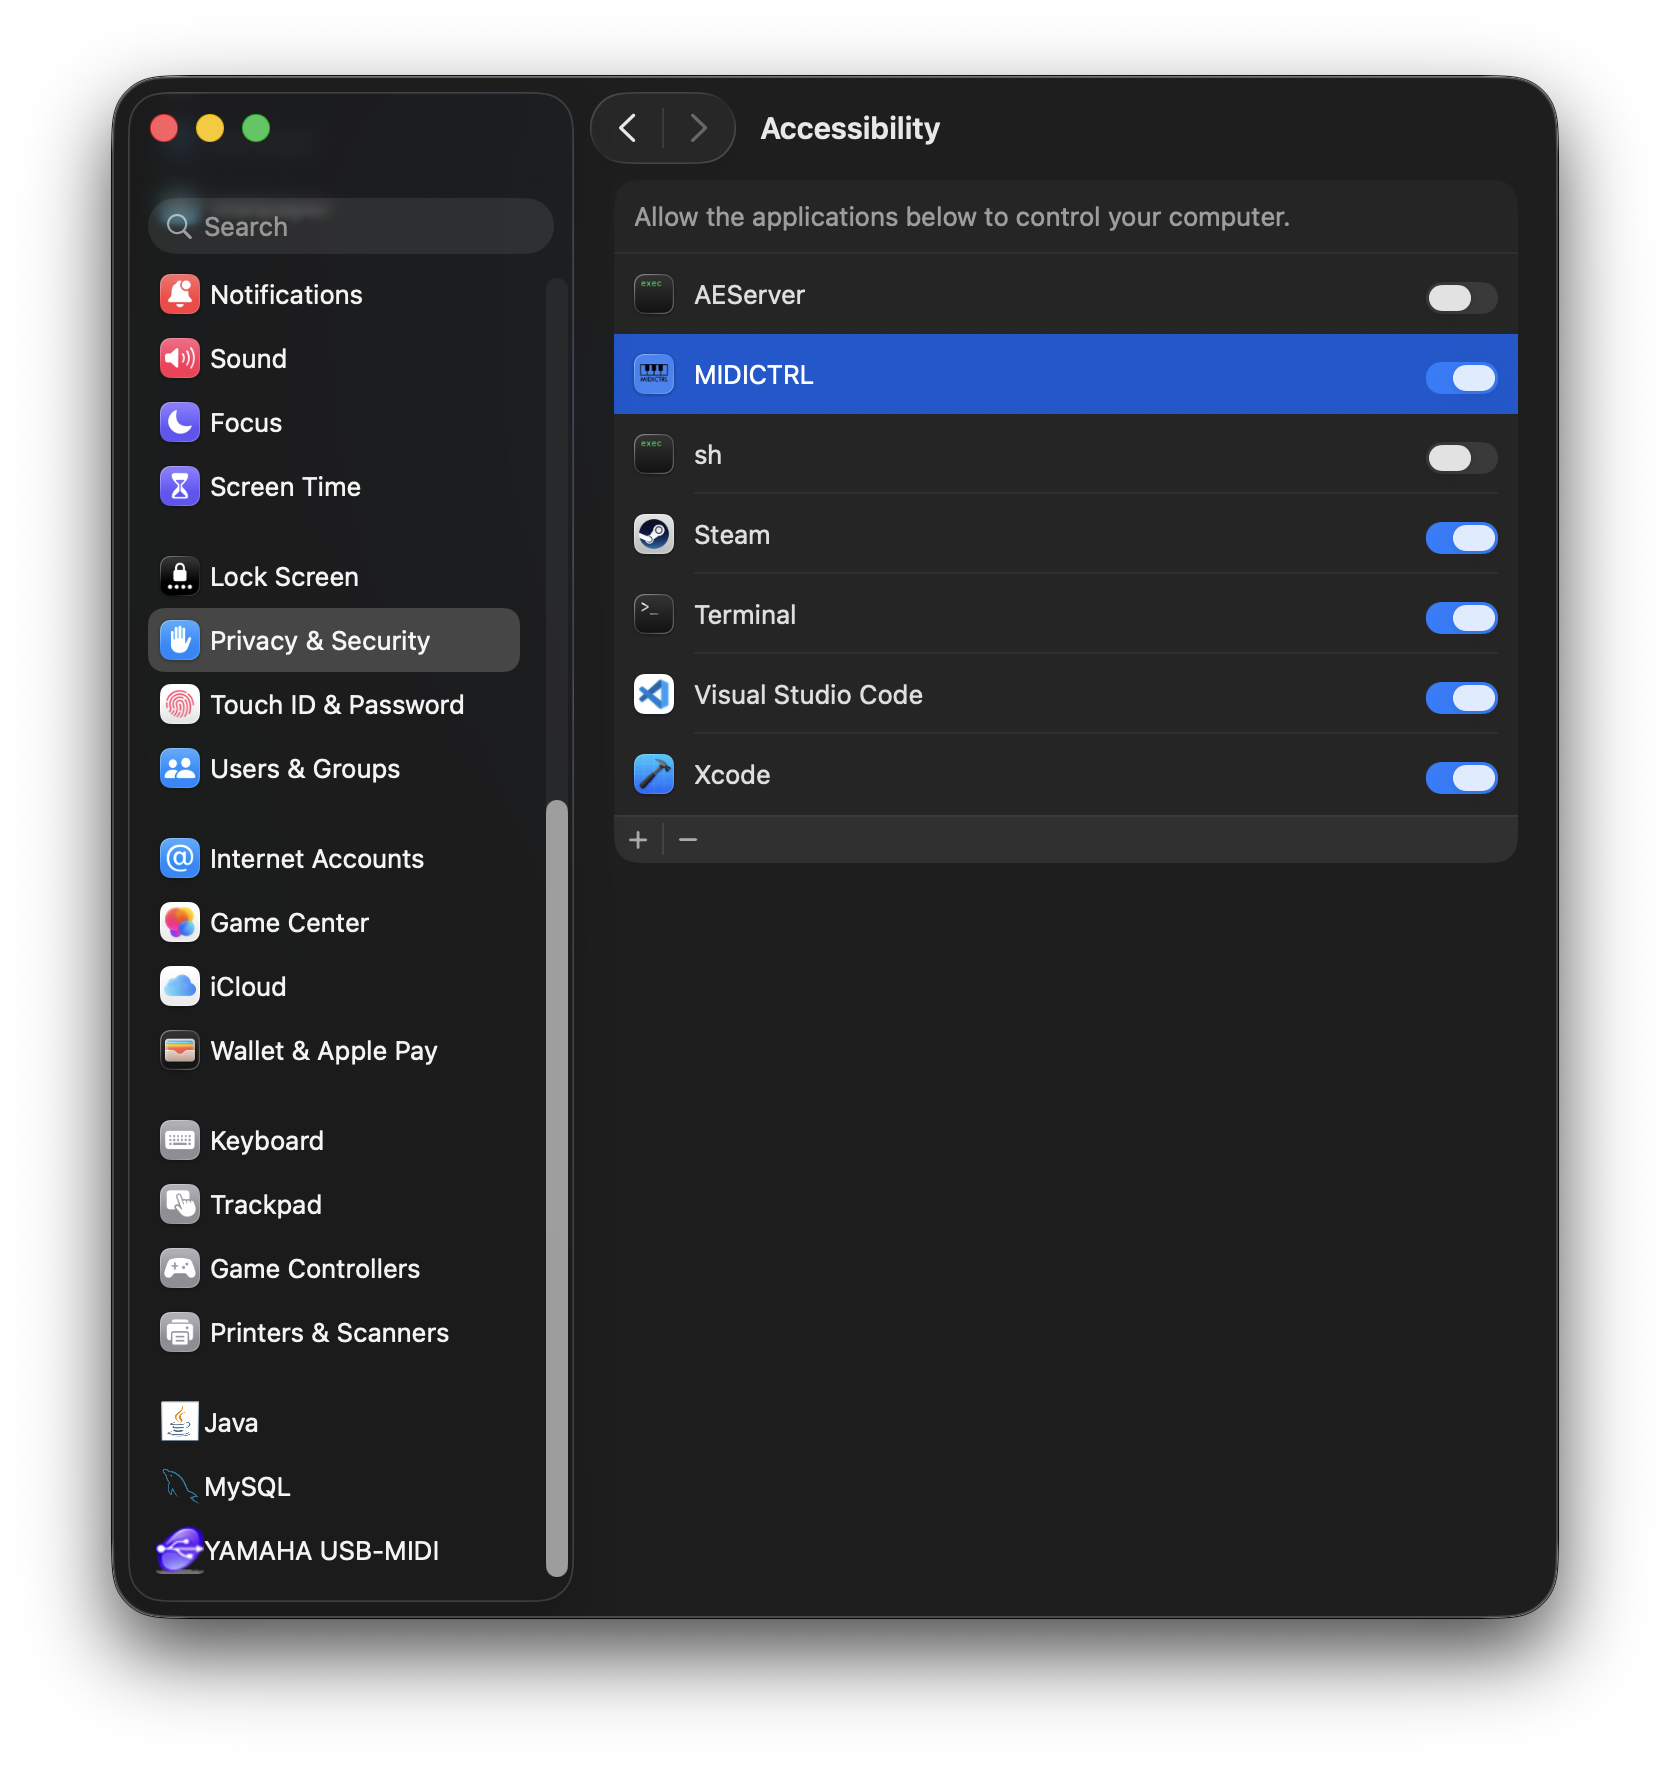The image size is (1670, 1766).
Task: Disable MIDICTRL accessibility control
Action: click(1461, 377)
